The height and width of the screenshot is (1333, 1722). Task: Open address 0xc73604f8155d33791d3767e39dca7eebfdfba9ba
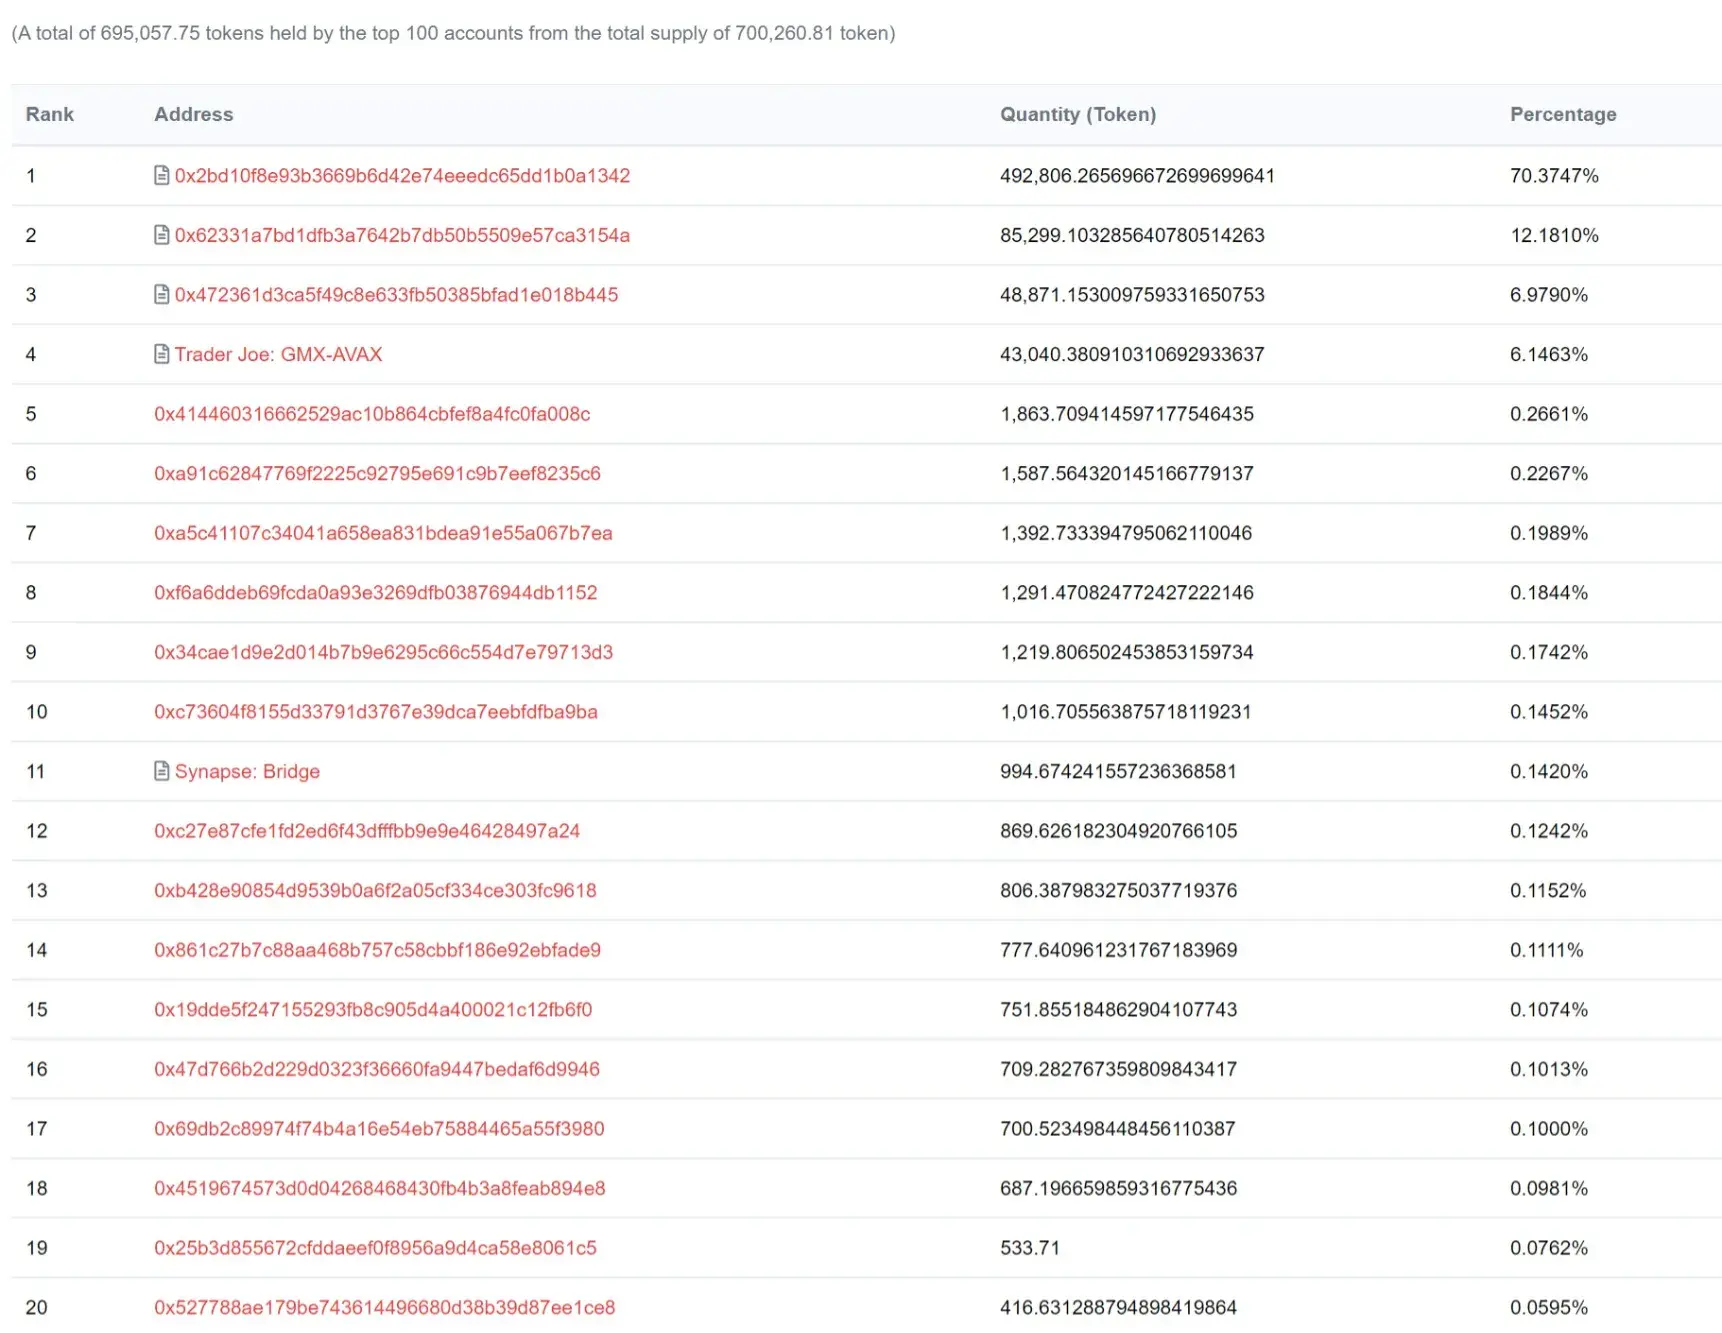(x=375, y=712)
